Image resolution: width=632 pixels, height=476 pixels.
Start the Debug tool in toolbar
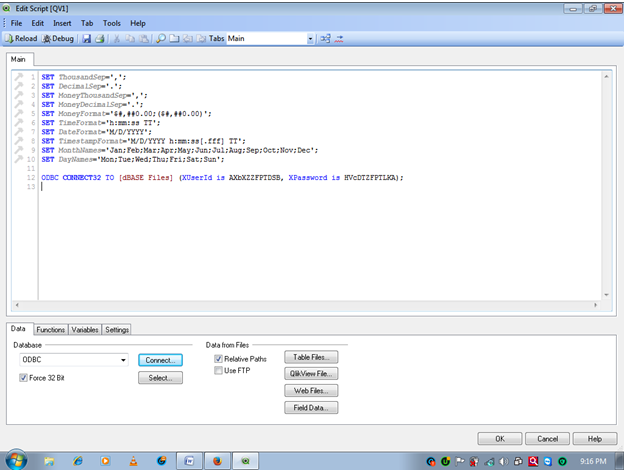[x=57, y=38]
